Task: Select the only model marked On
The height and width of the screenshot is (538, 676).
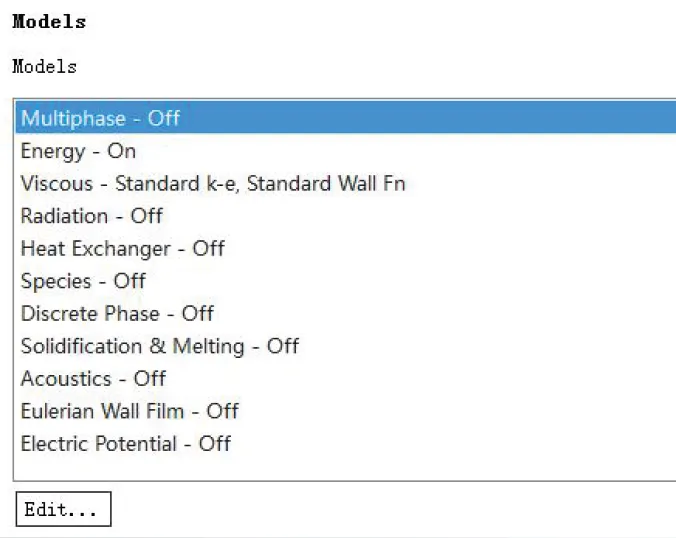Action: (78, 151)
